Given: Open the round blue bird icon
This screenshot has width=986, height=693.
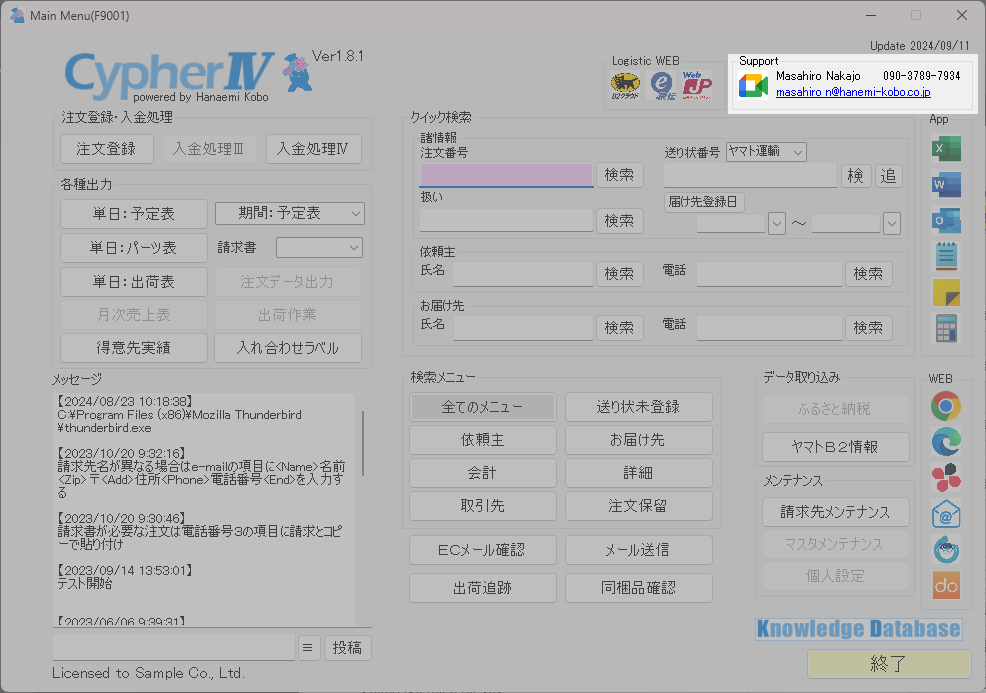Looking at the screenshot, I should click(x=946, y=550).
